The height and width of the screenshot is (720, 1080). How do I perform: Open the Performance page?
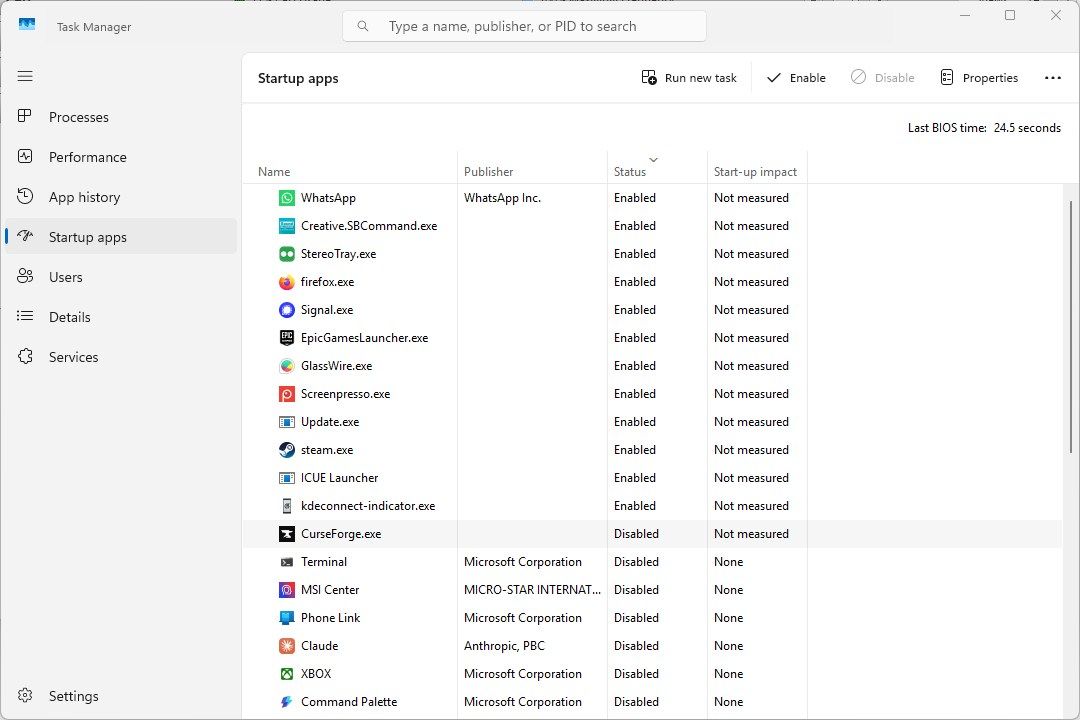(x=121, y=157)
